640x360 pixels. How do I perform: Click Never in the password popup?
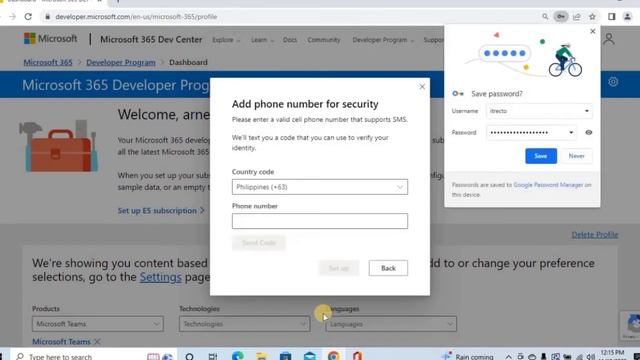(576, 156)
